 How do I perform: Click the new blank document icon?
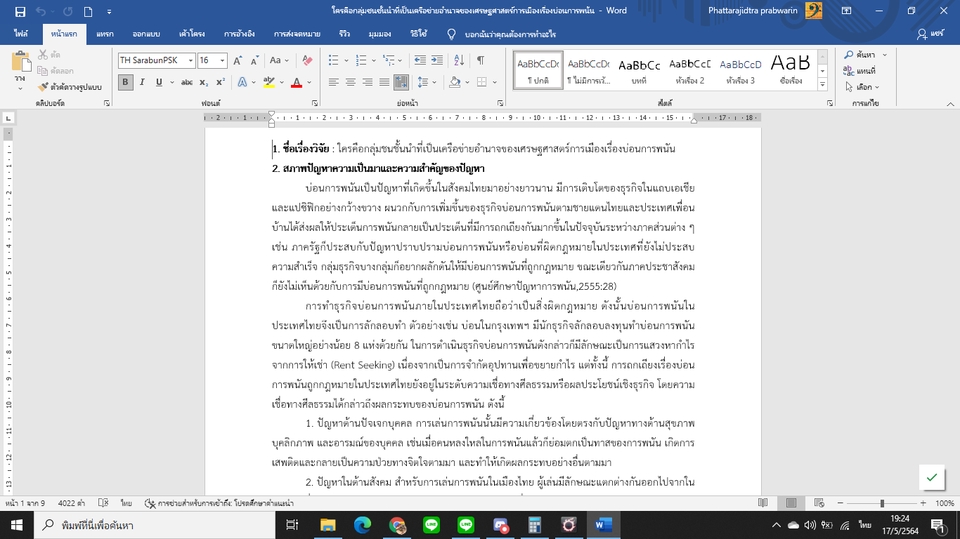88,11
